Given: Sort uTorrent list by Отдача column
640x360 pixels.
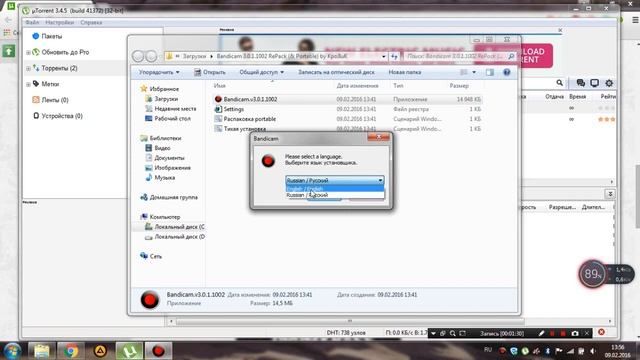Looking at the screenshot, I should (x=554, y=97).
